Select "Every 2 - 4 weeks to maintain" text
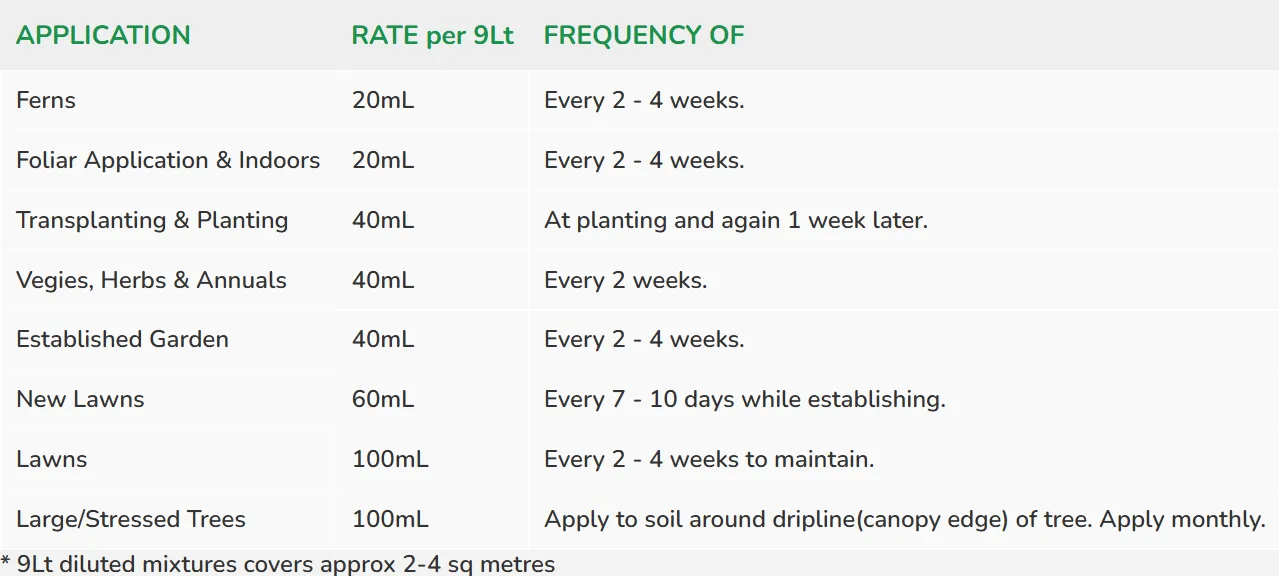The width and height of the screenshot is (1279, 576). pyautogui.click(x=709, y=460)
